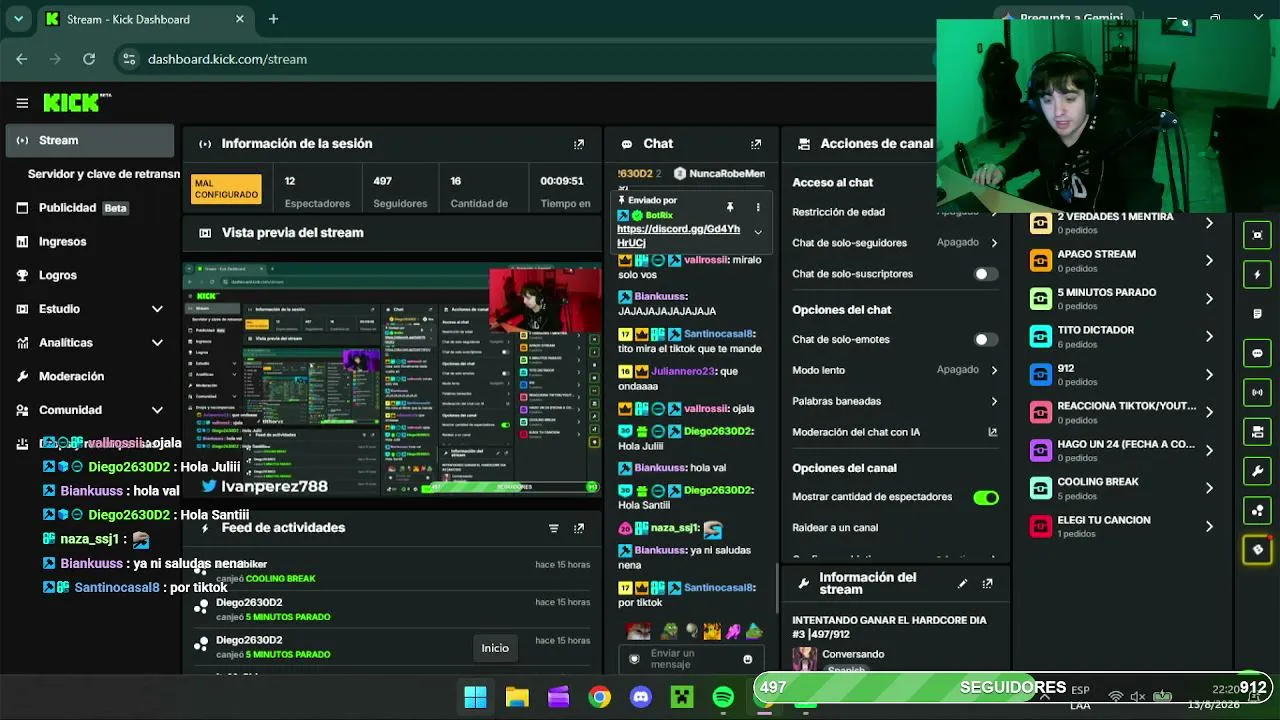Go back in browser history
Viewport: 1280px width, 720px height.
pyautogui.click(x=22, y=59)
